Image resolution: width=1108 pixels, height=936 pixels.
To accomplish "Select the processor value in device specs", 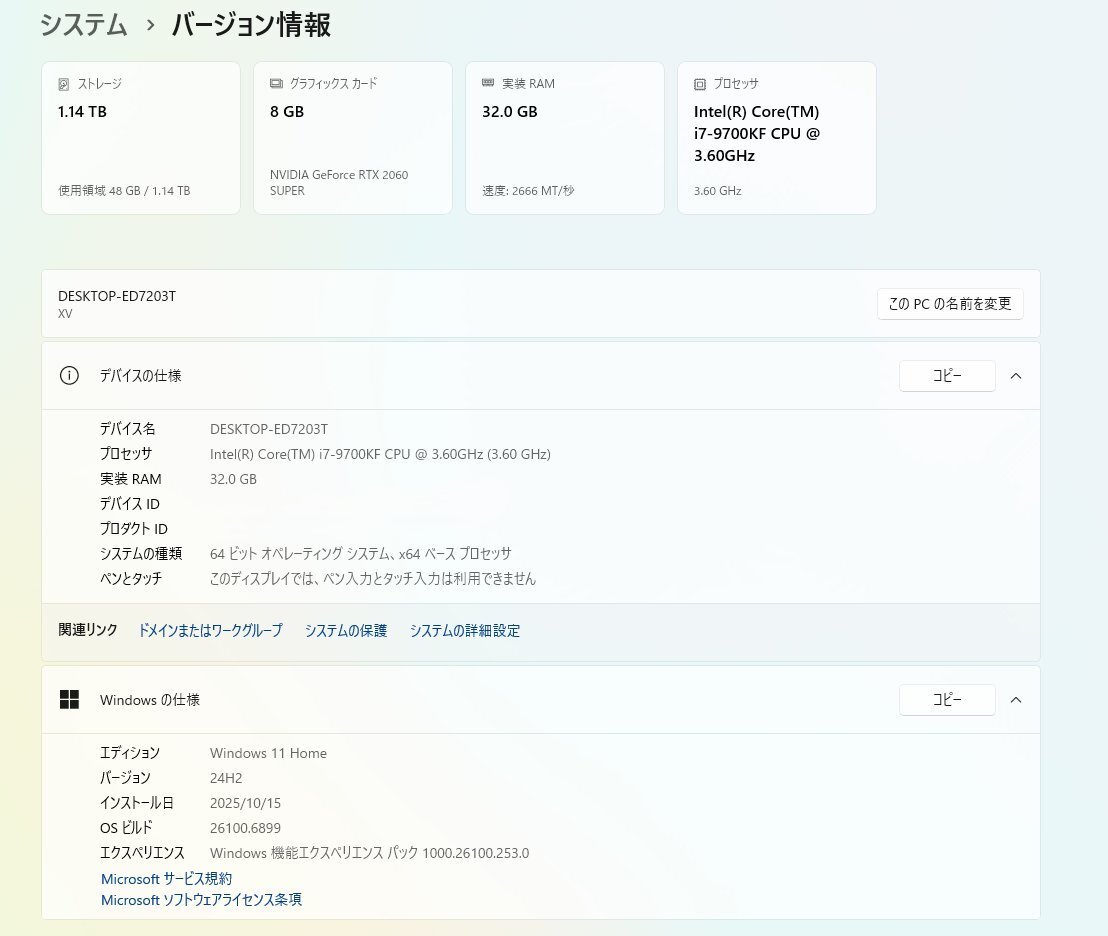I will [380, 454].
